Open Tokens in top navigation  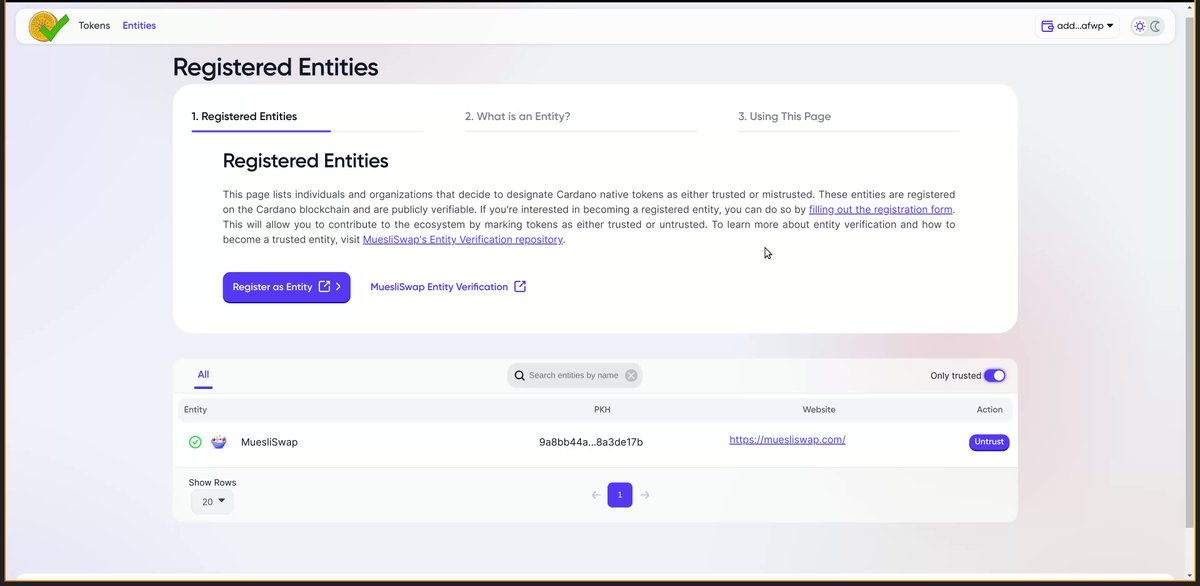tap(94, 26)
